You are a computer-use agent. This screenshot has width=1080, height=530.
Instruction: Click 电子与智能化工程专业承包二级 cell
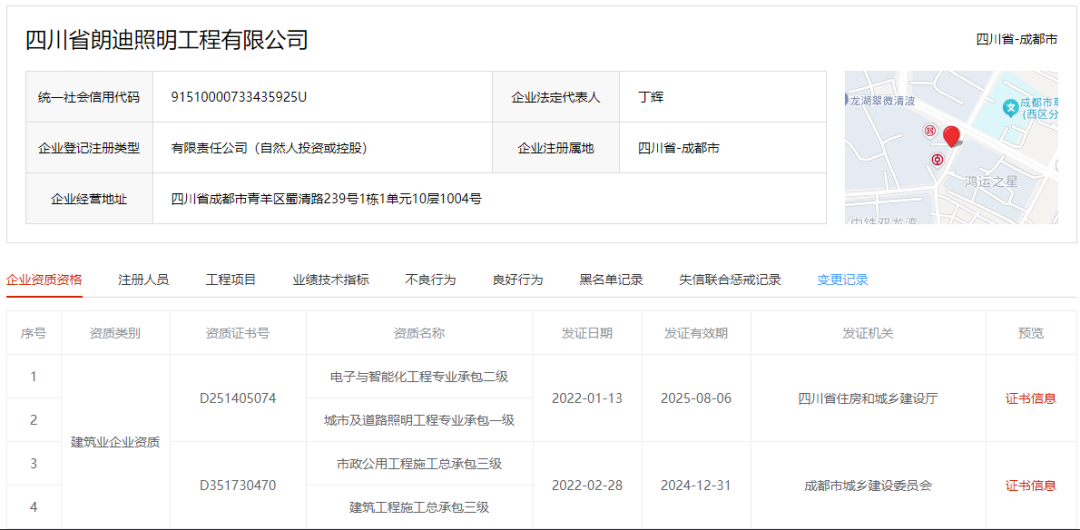(x=419, y=376)
